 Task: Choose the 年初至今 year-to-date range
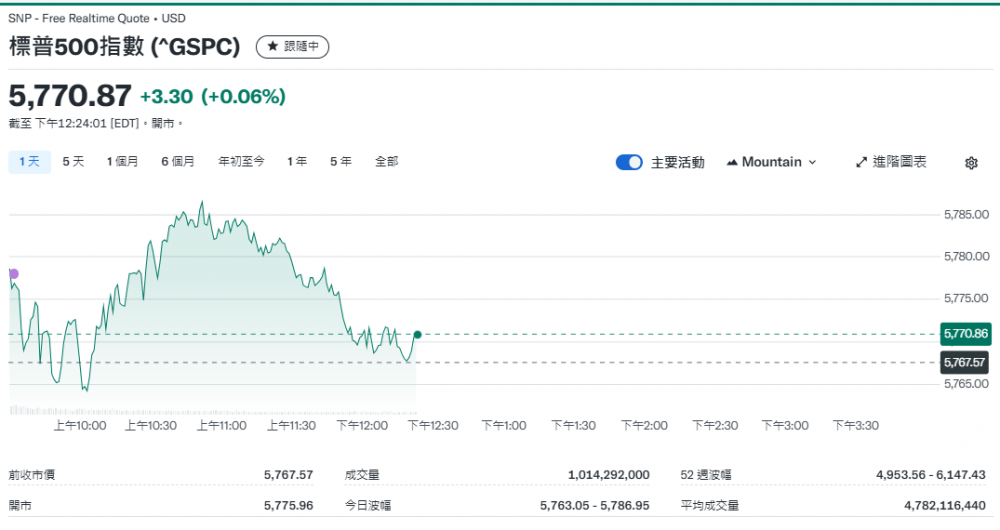pyautogui.click(x=241, y=161)
